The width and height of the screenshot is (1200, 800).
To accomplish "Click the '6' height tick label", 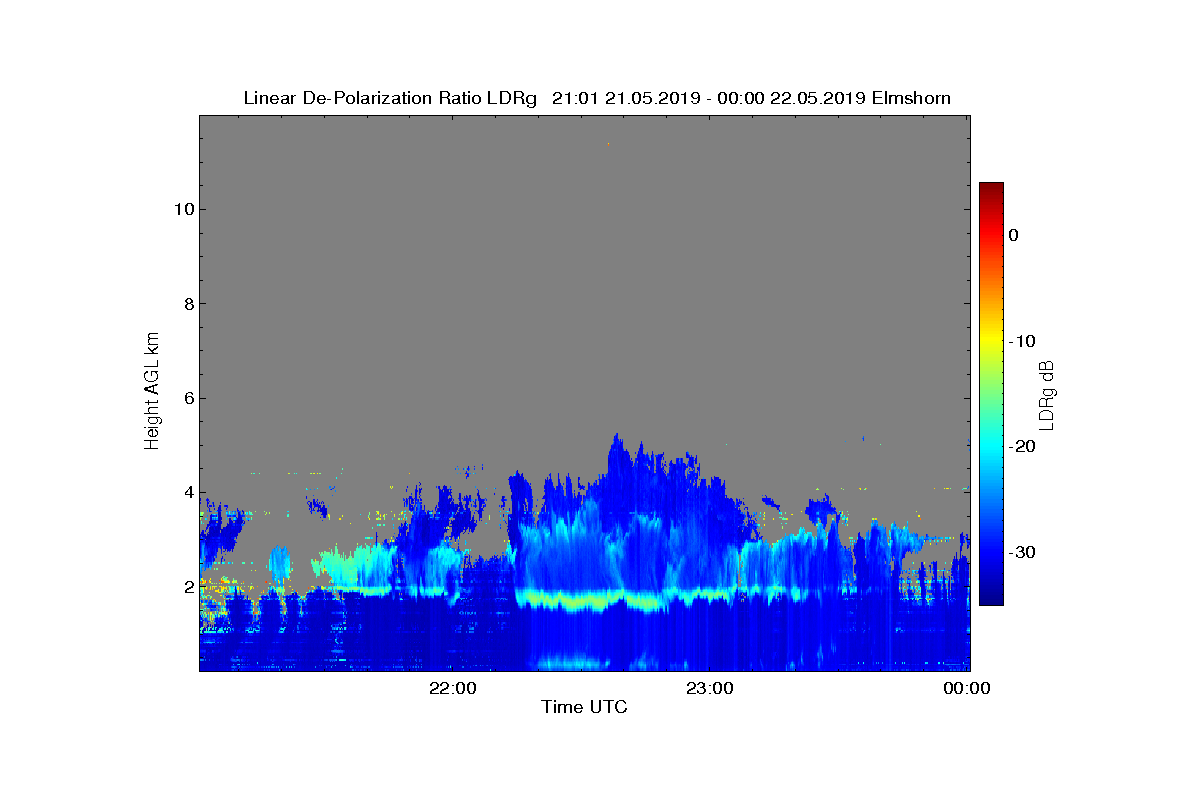I will (x=187, y=398).
